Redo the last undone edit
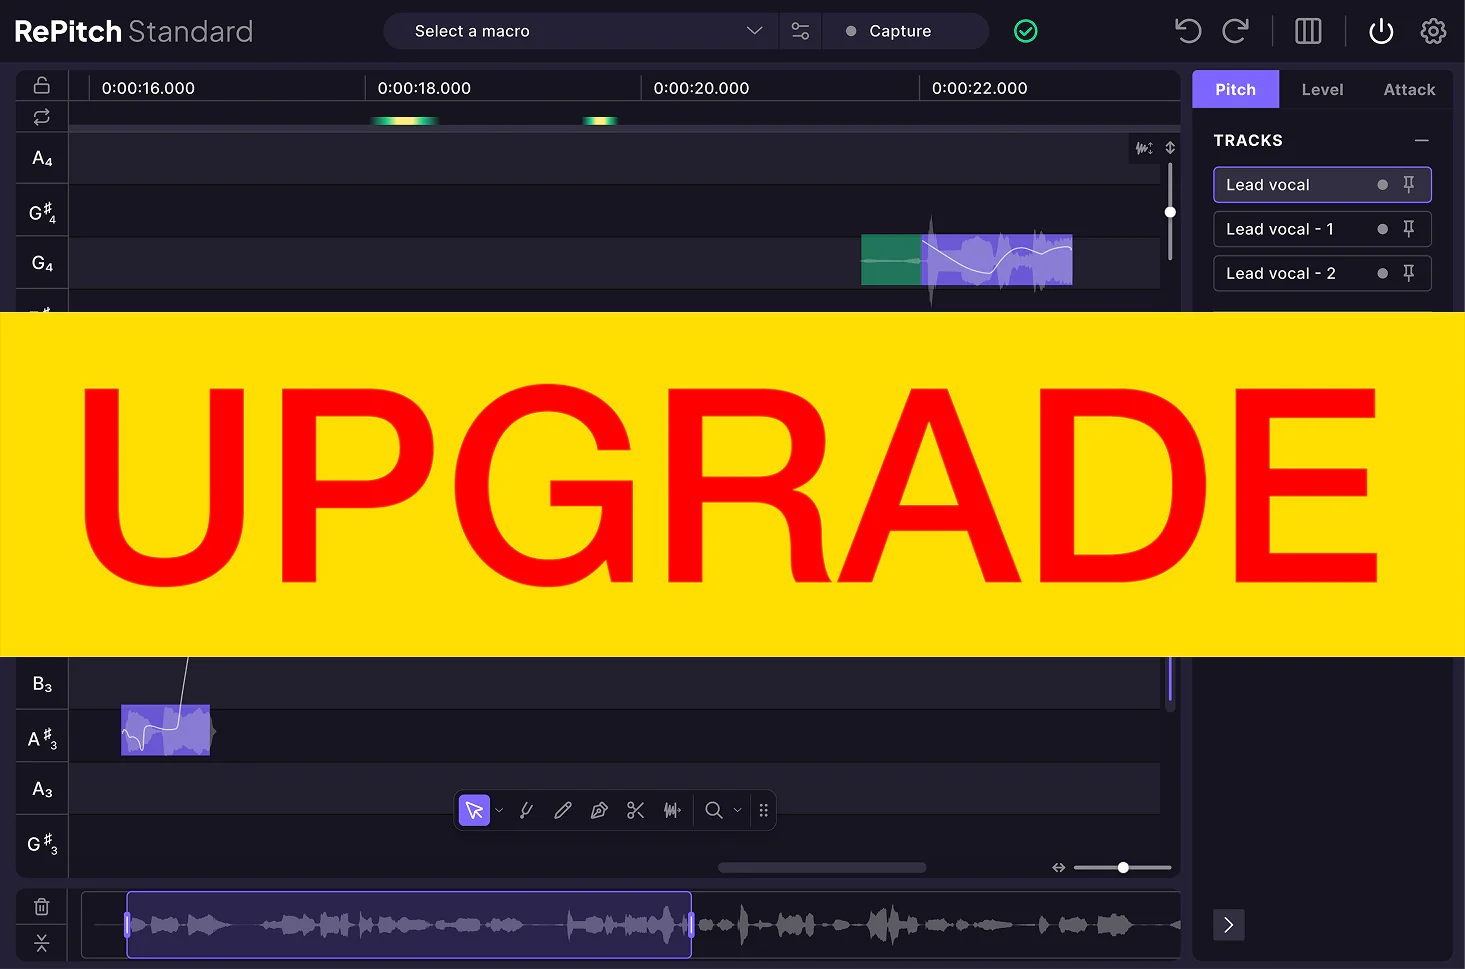Image resolution: width=1465 pixels, height=969 pixels. [1236, 31]
